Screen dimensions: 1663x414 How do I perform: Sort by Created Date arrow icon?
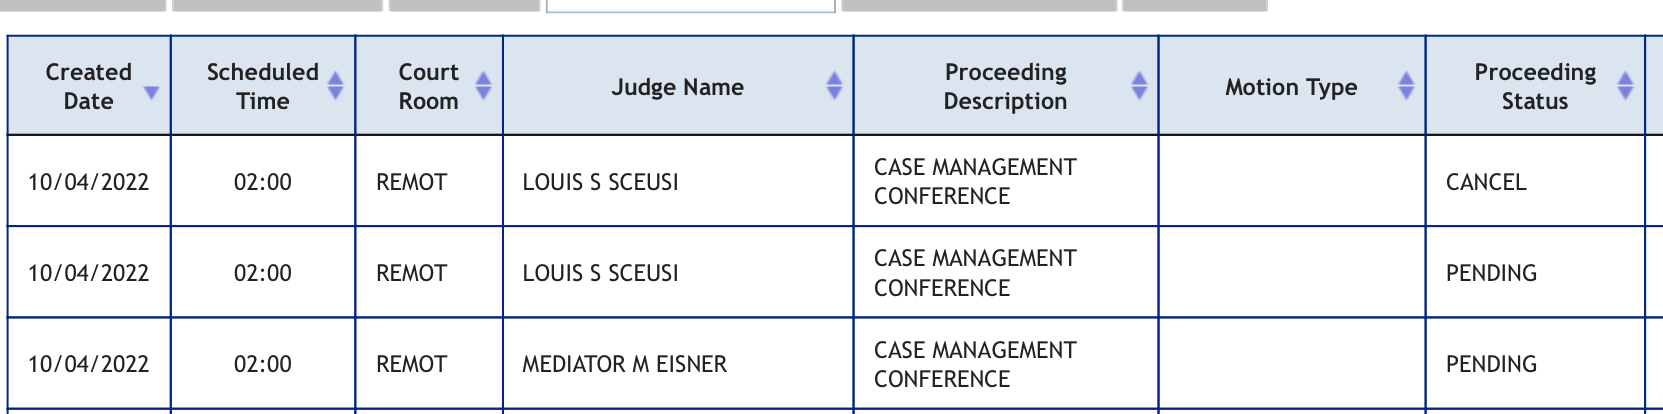pyautogui.click(x=151, y=93)
